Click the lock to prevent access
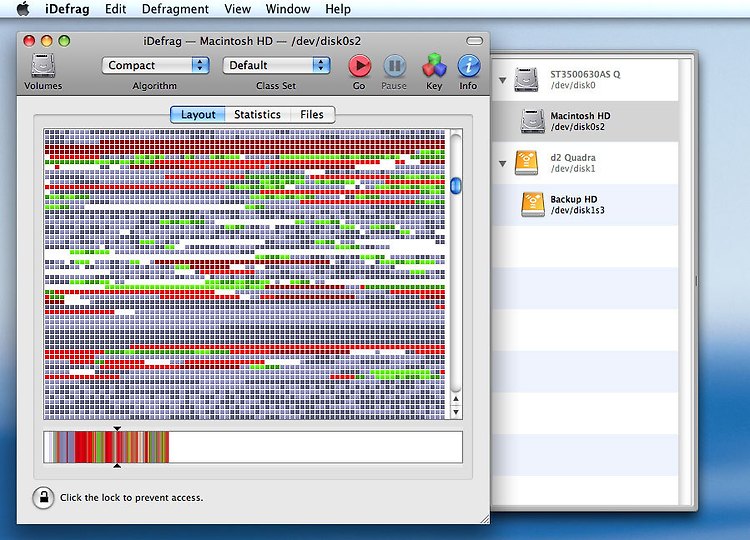This screenshot has height=540, width=750. click(x=43, y=497)
